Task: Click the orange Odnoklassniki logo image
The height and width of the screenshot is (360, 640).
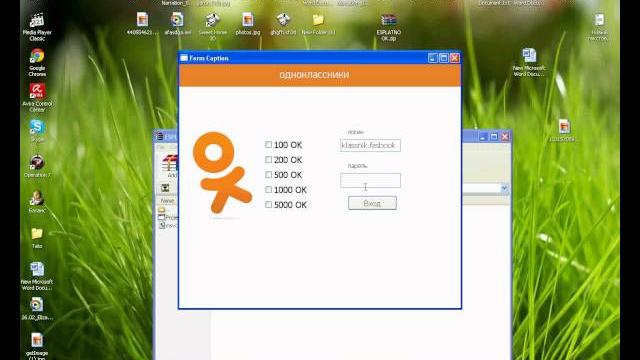Action: 222,173
